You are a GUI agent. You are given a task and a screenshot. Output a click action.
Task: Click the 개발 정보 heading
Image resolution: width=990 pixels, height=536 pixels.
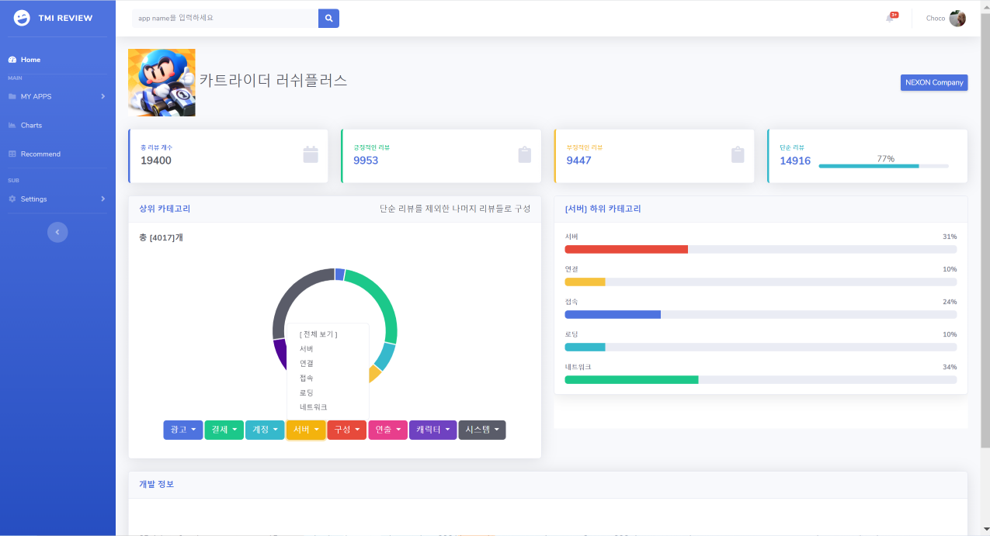click(157, 484)
